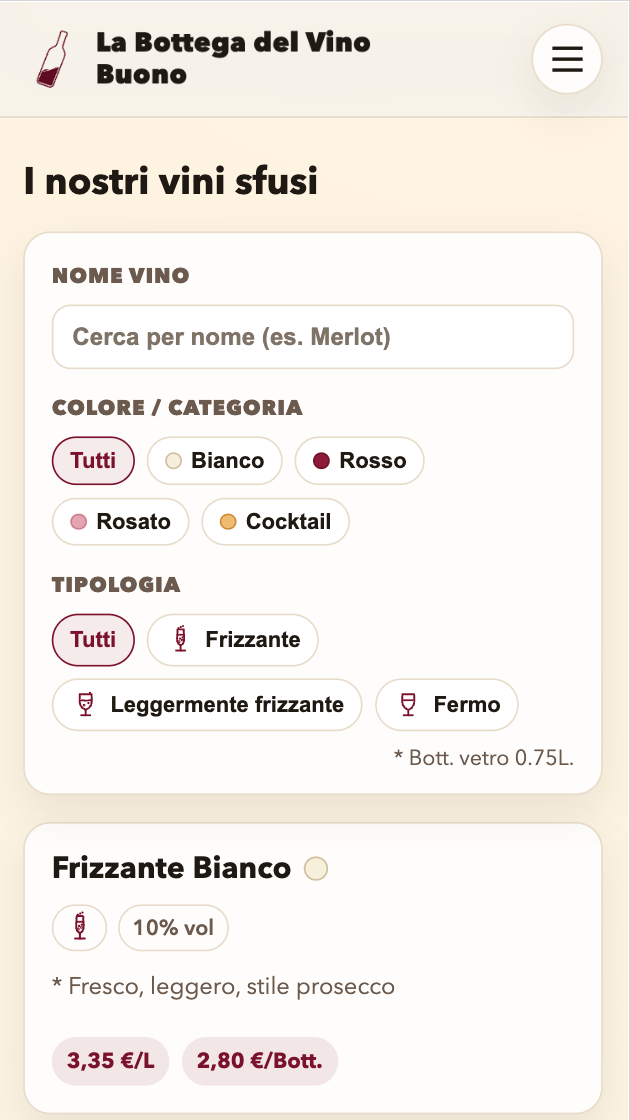Viewport: 630px width, 1120px height.
Task: Click the 10% vol badge
Action: tap(173, 927)
